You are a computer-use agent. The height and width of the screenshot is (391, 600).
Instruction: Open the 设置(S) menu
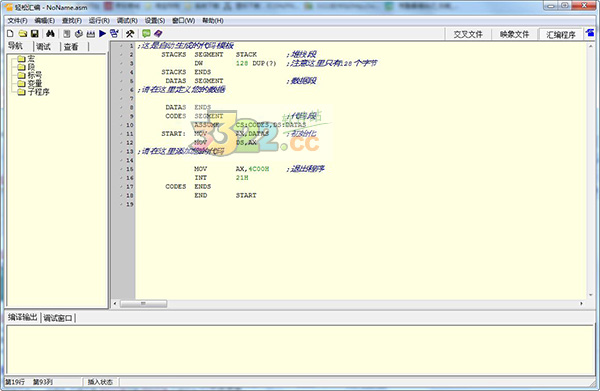click(155, 21)
